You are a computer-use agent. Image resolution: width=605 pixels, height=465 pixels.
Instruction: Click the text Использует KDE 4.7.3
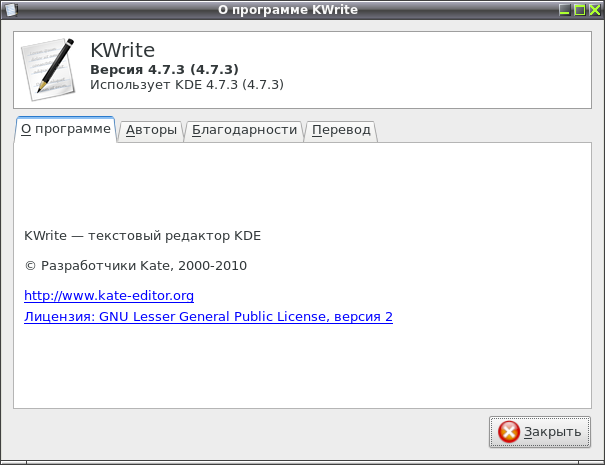(x=187, y=85)
